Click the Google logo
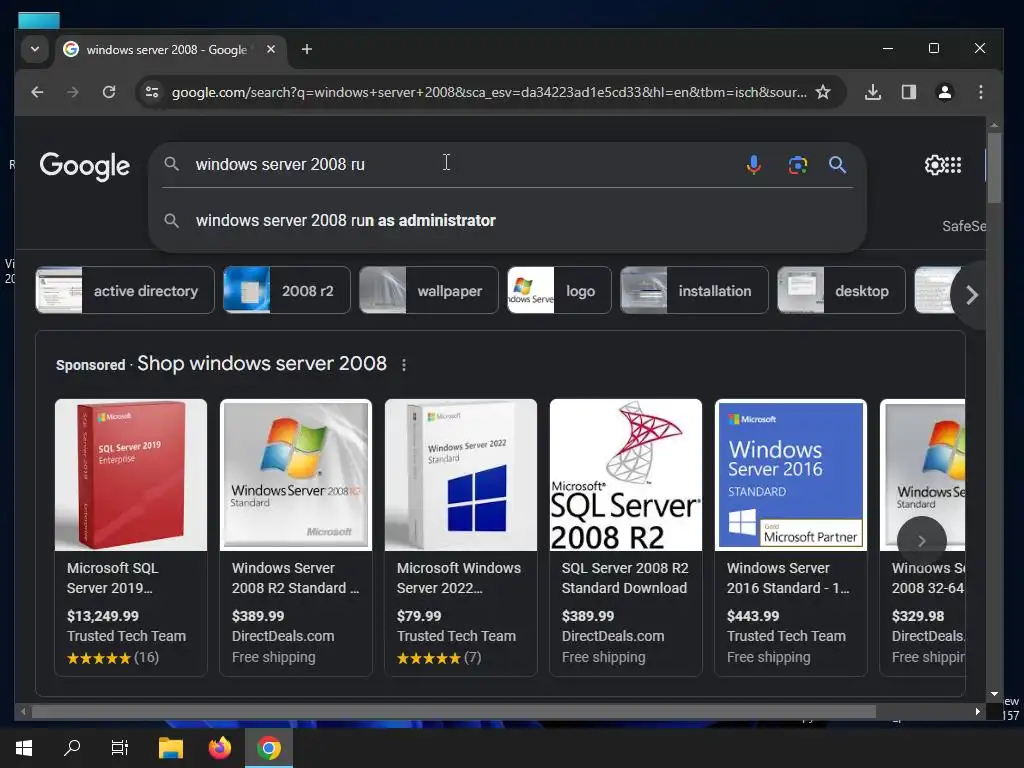 coord(85,166)
